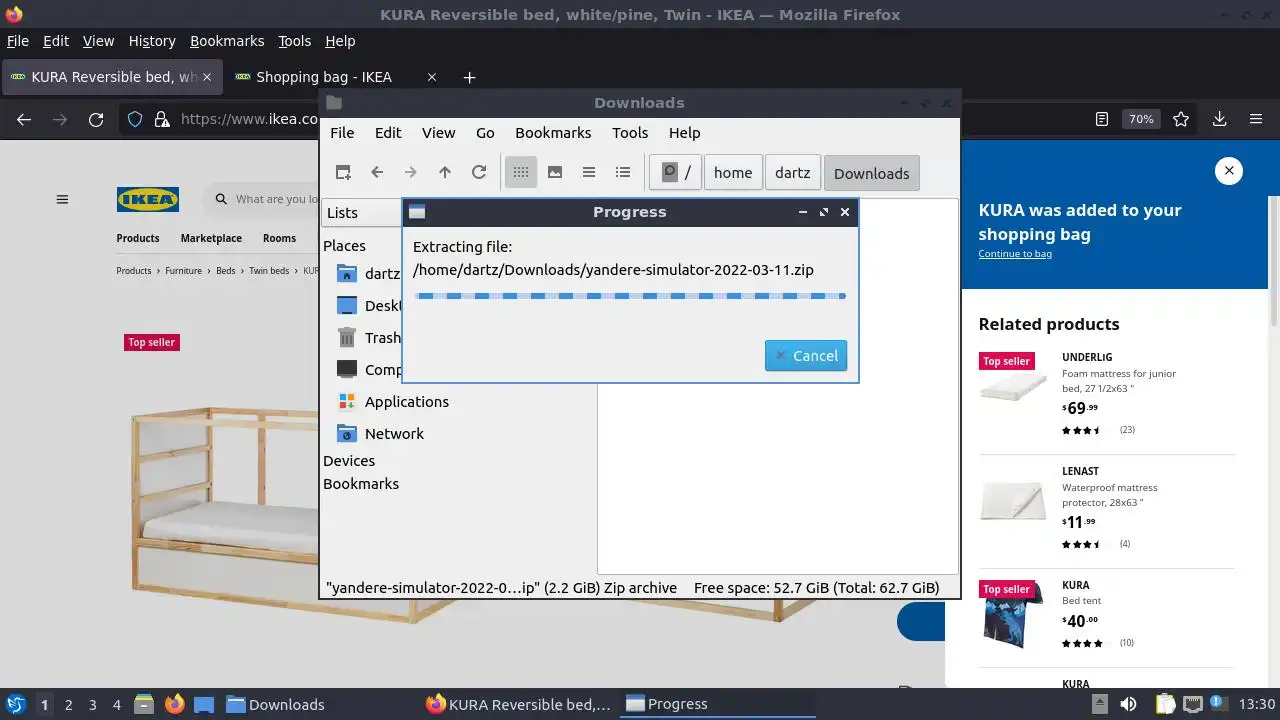Open LENAST mattress protector product
Viewport: 1280px width, 720px height.
[x=1106, y=508]
